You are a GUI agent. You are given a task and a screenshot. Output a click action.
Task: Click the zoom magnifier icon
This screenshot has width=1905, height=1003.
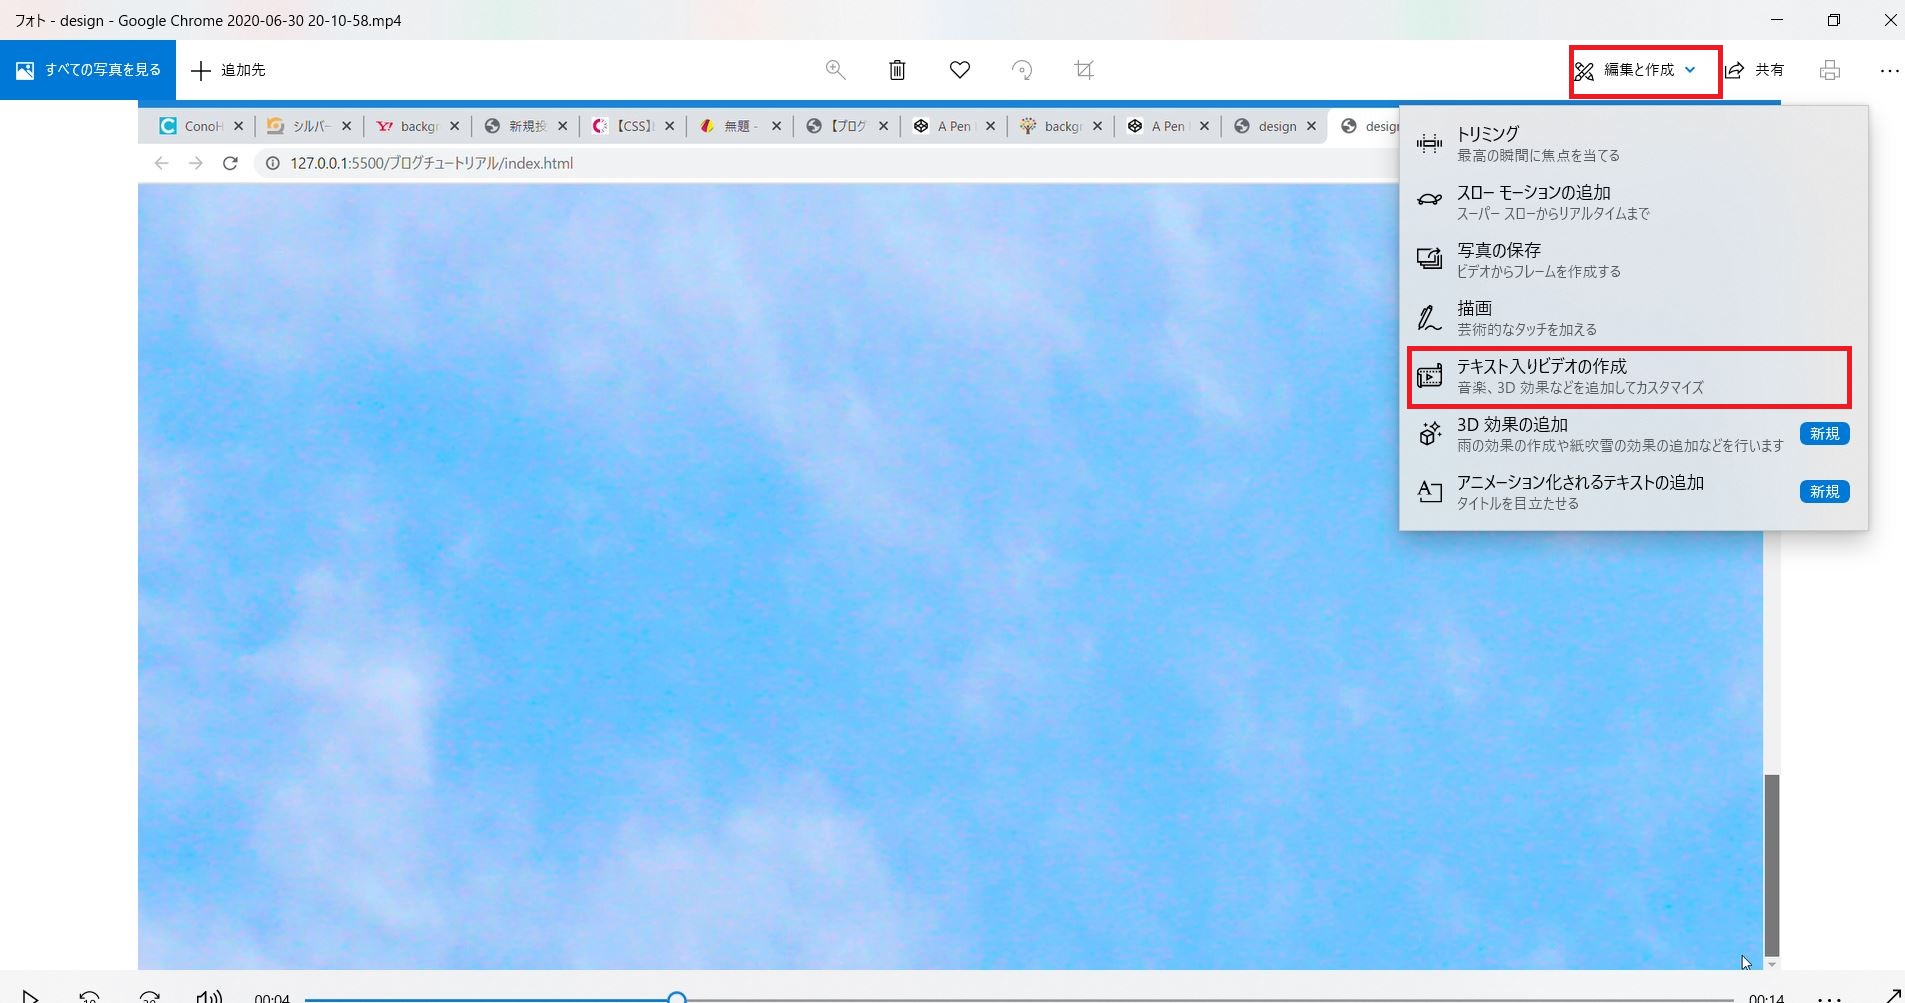point(835,70)
